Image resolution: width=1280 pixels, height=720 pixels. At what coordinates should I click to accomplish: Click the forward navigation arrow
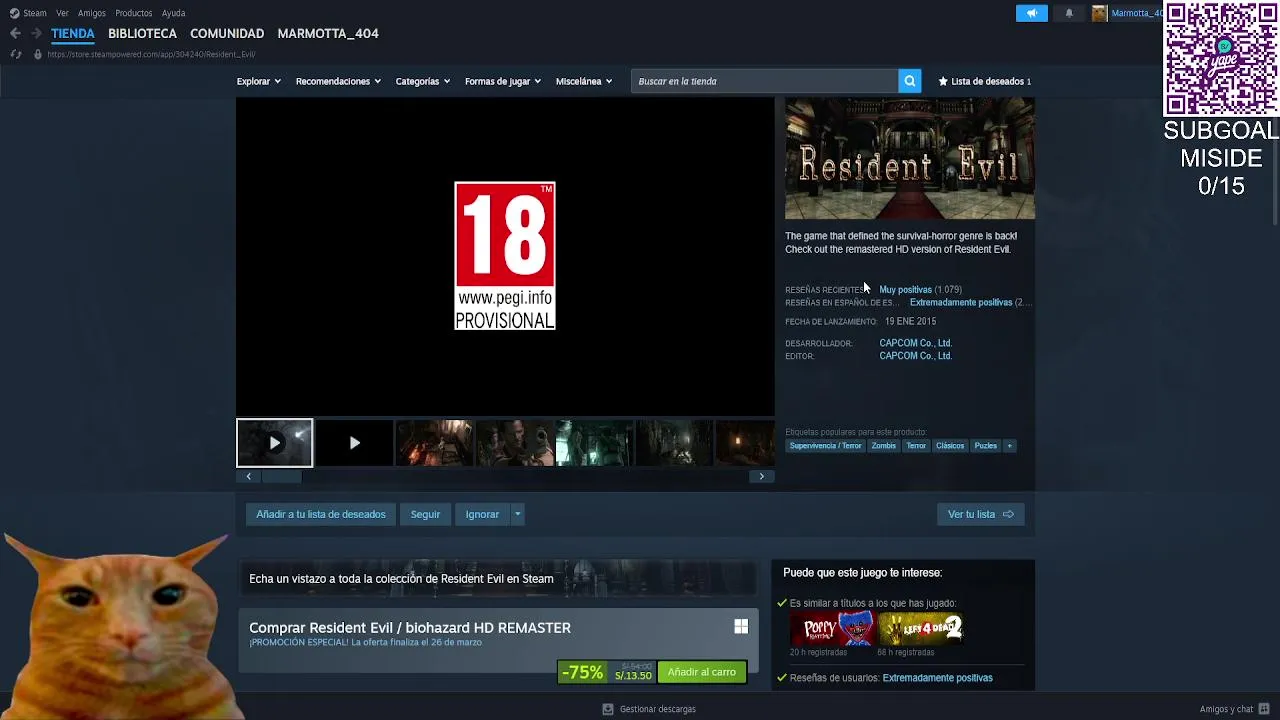tap(36, 33)
